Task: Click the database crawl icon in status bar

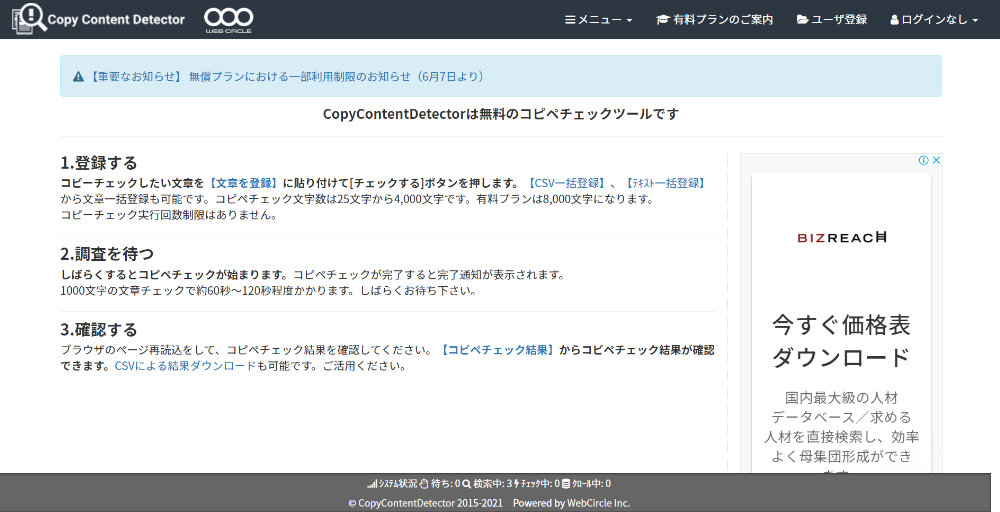Action: tap(566, 484)
